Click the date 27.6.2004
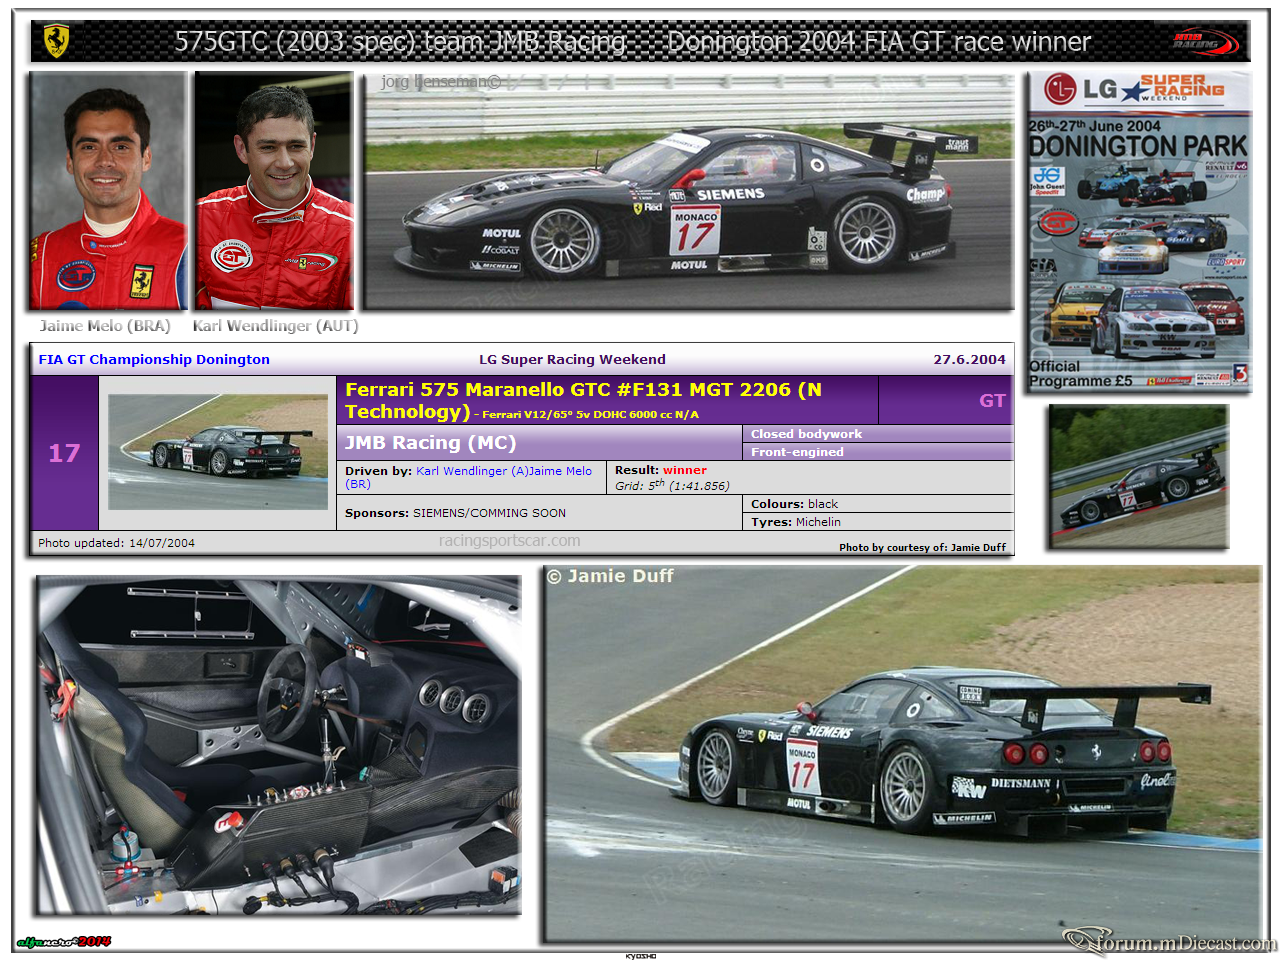Screen dimensions: 1280x960 [x=969, y=359]
